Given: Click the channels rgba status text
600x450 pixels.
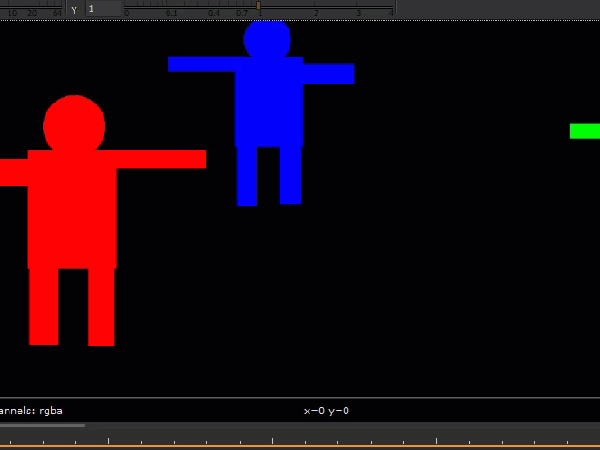Looking at the screenshot, I should [31, 411].
